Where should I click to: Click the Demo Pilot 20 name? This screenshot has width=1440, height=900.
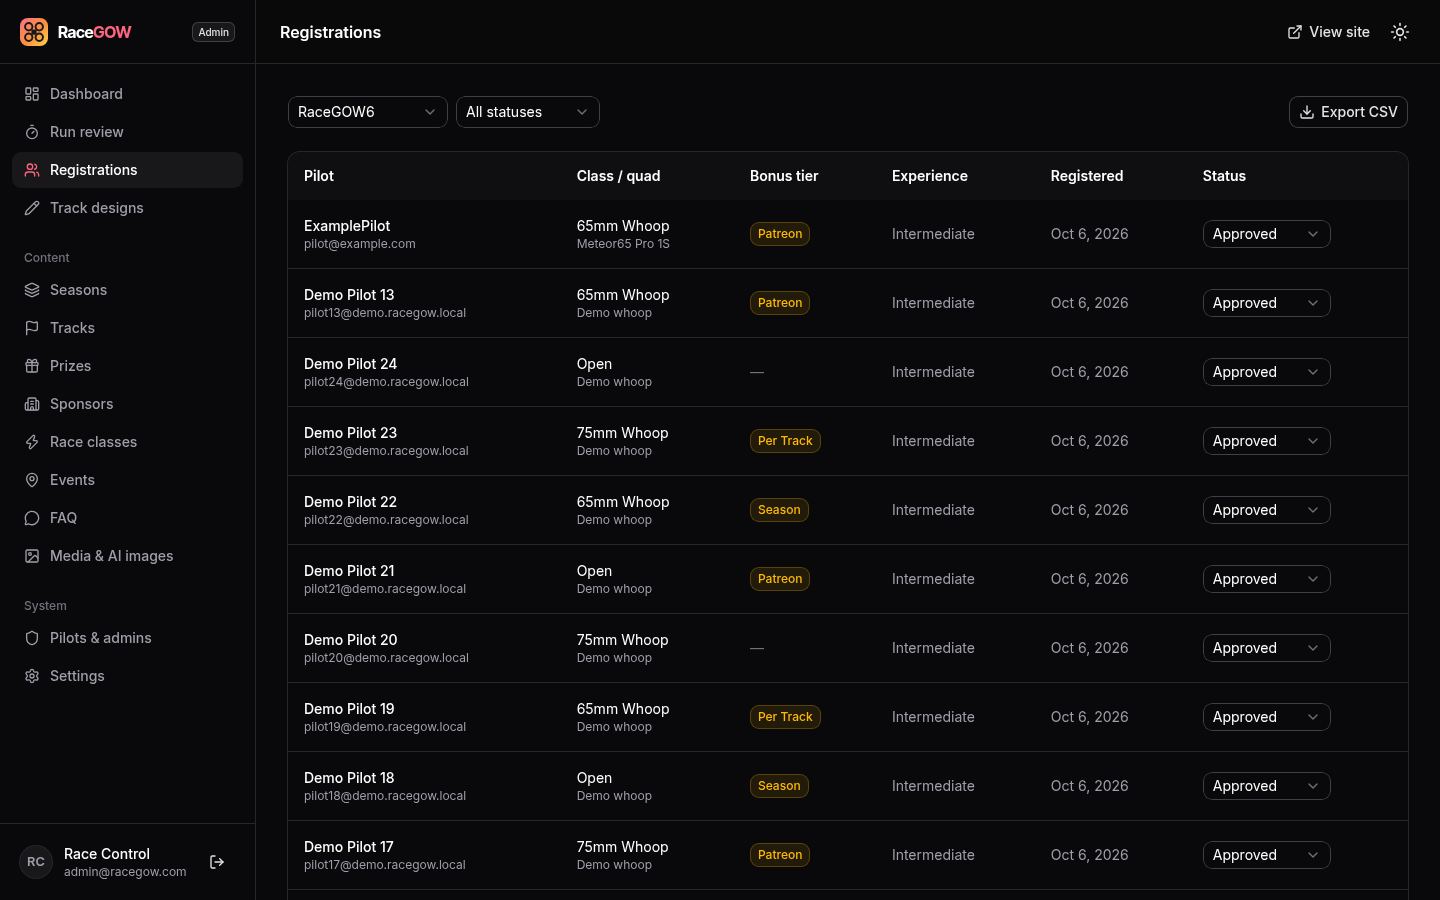[351, 640]
